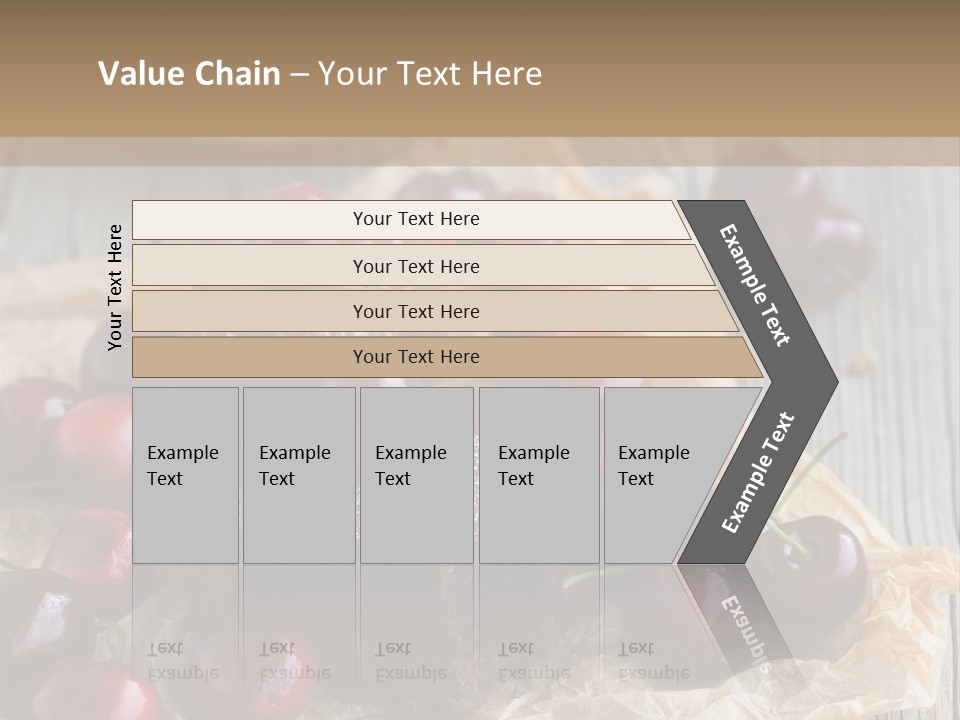This screenshot has width=960, height=720.
Task: Select "Your Text Here" in the slide title
Action: pyautogui.click(x=430, y=74)
